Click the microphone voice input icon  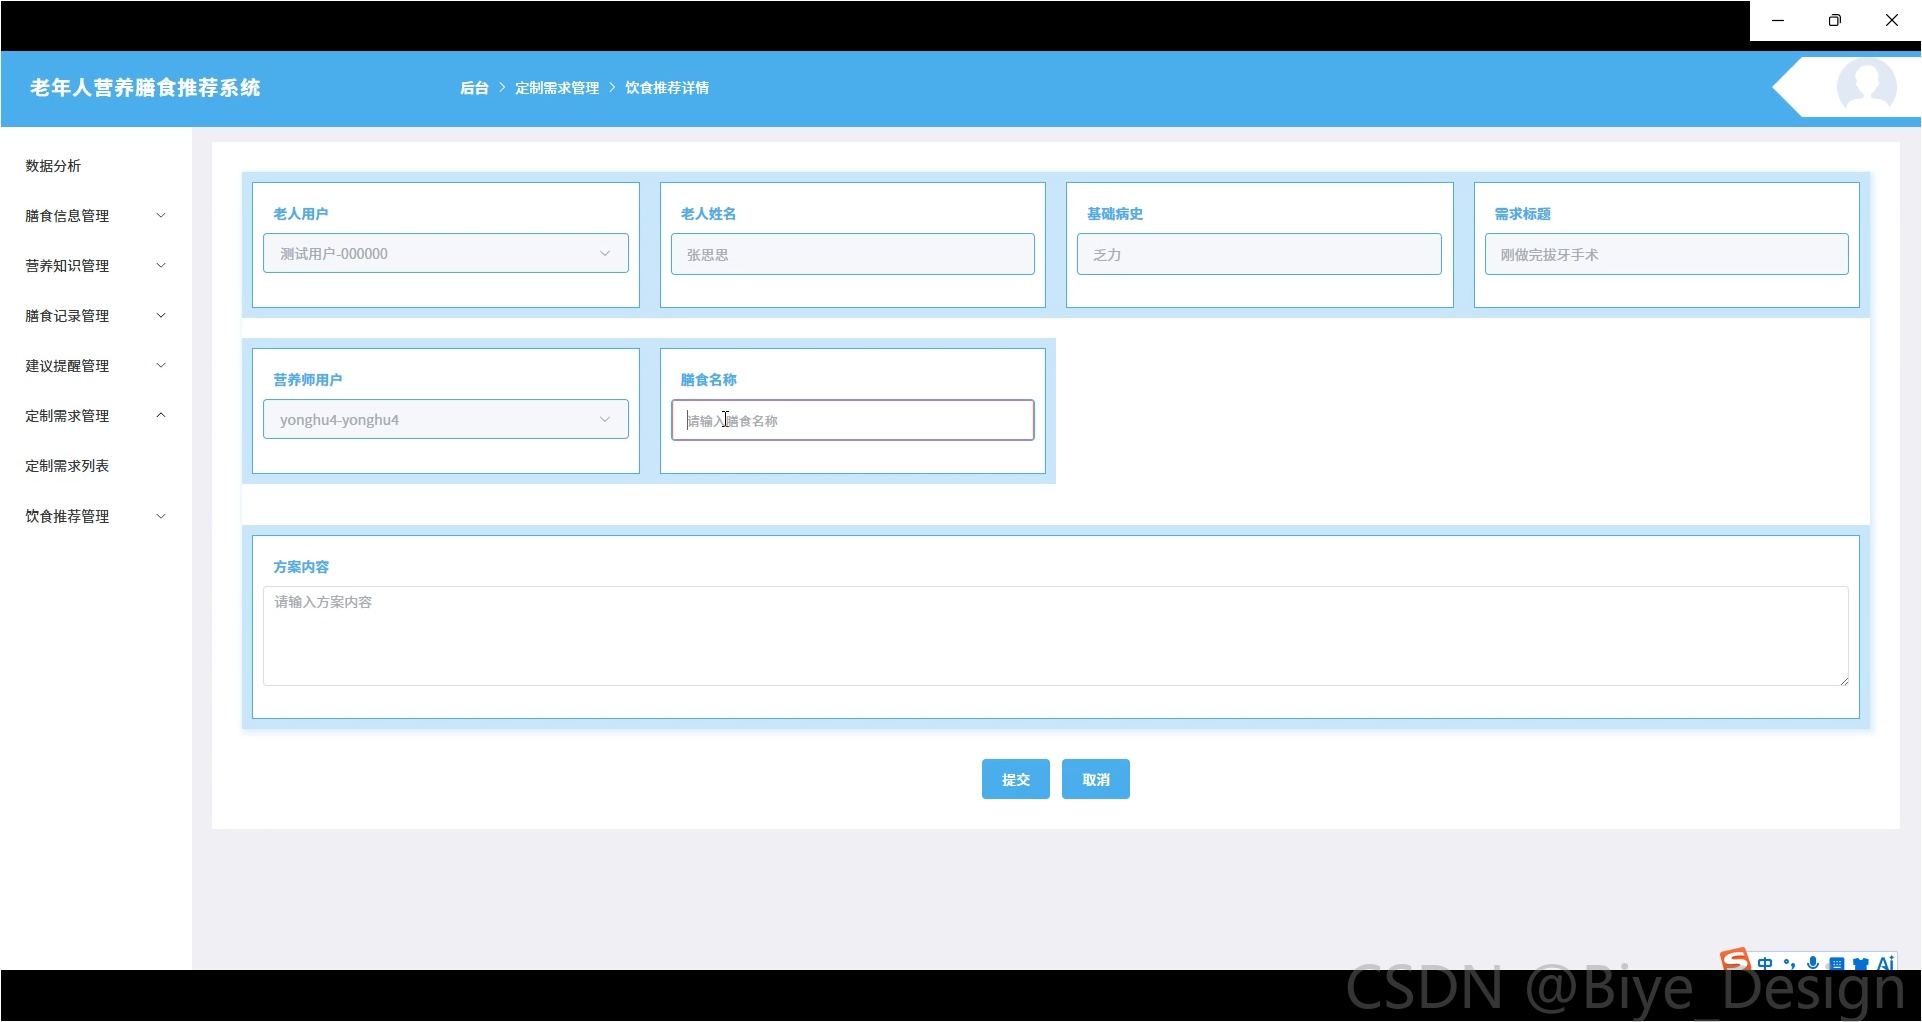click(1813, 964)
